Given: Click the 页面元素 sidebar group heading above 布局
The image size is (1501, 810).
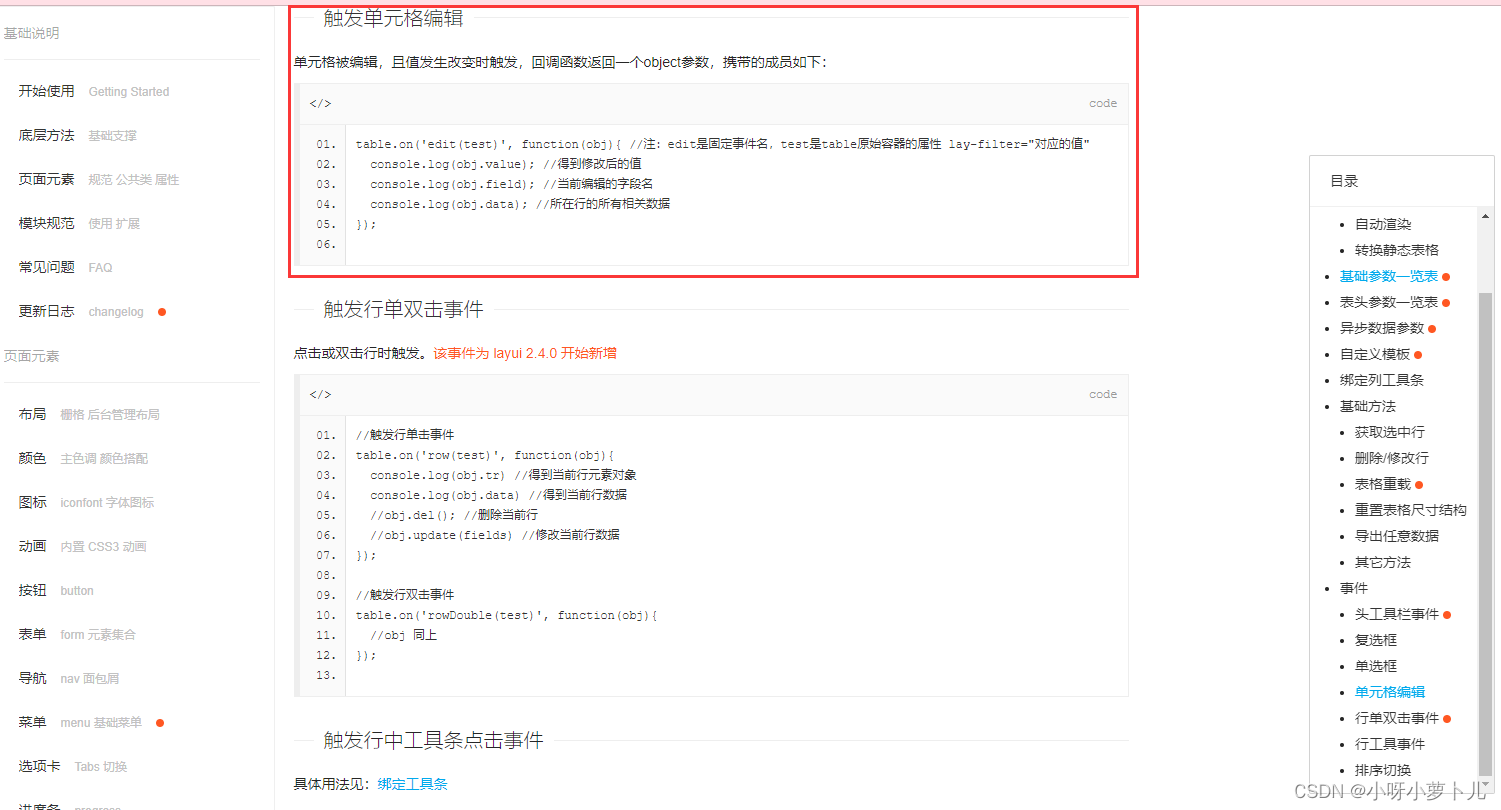Looking at the screenshot, I should 31,356.
